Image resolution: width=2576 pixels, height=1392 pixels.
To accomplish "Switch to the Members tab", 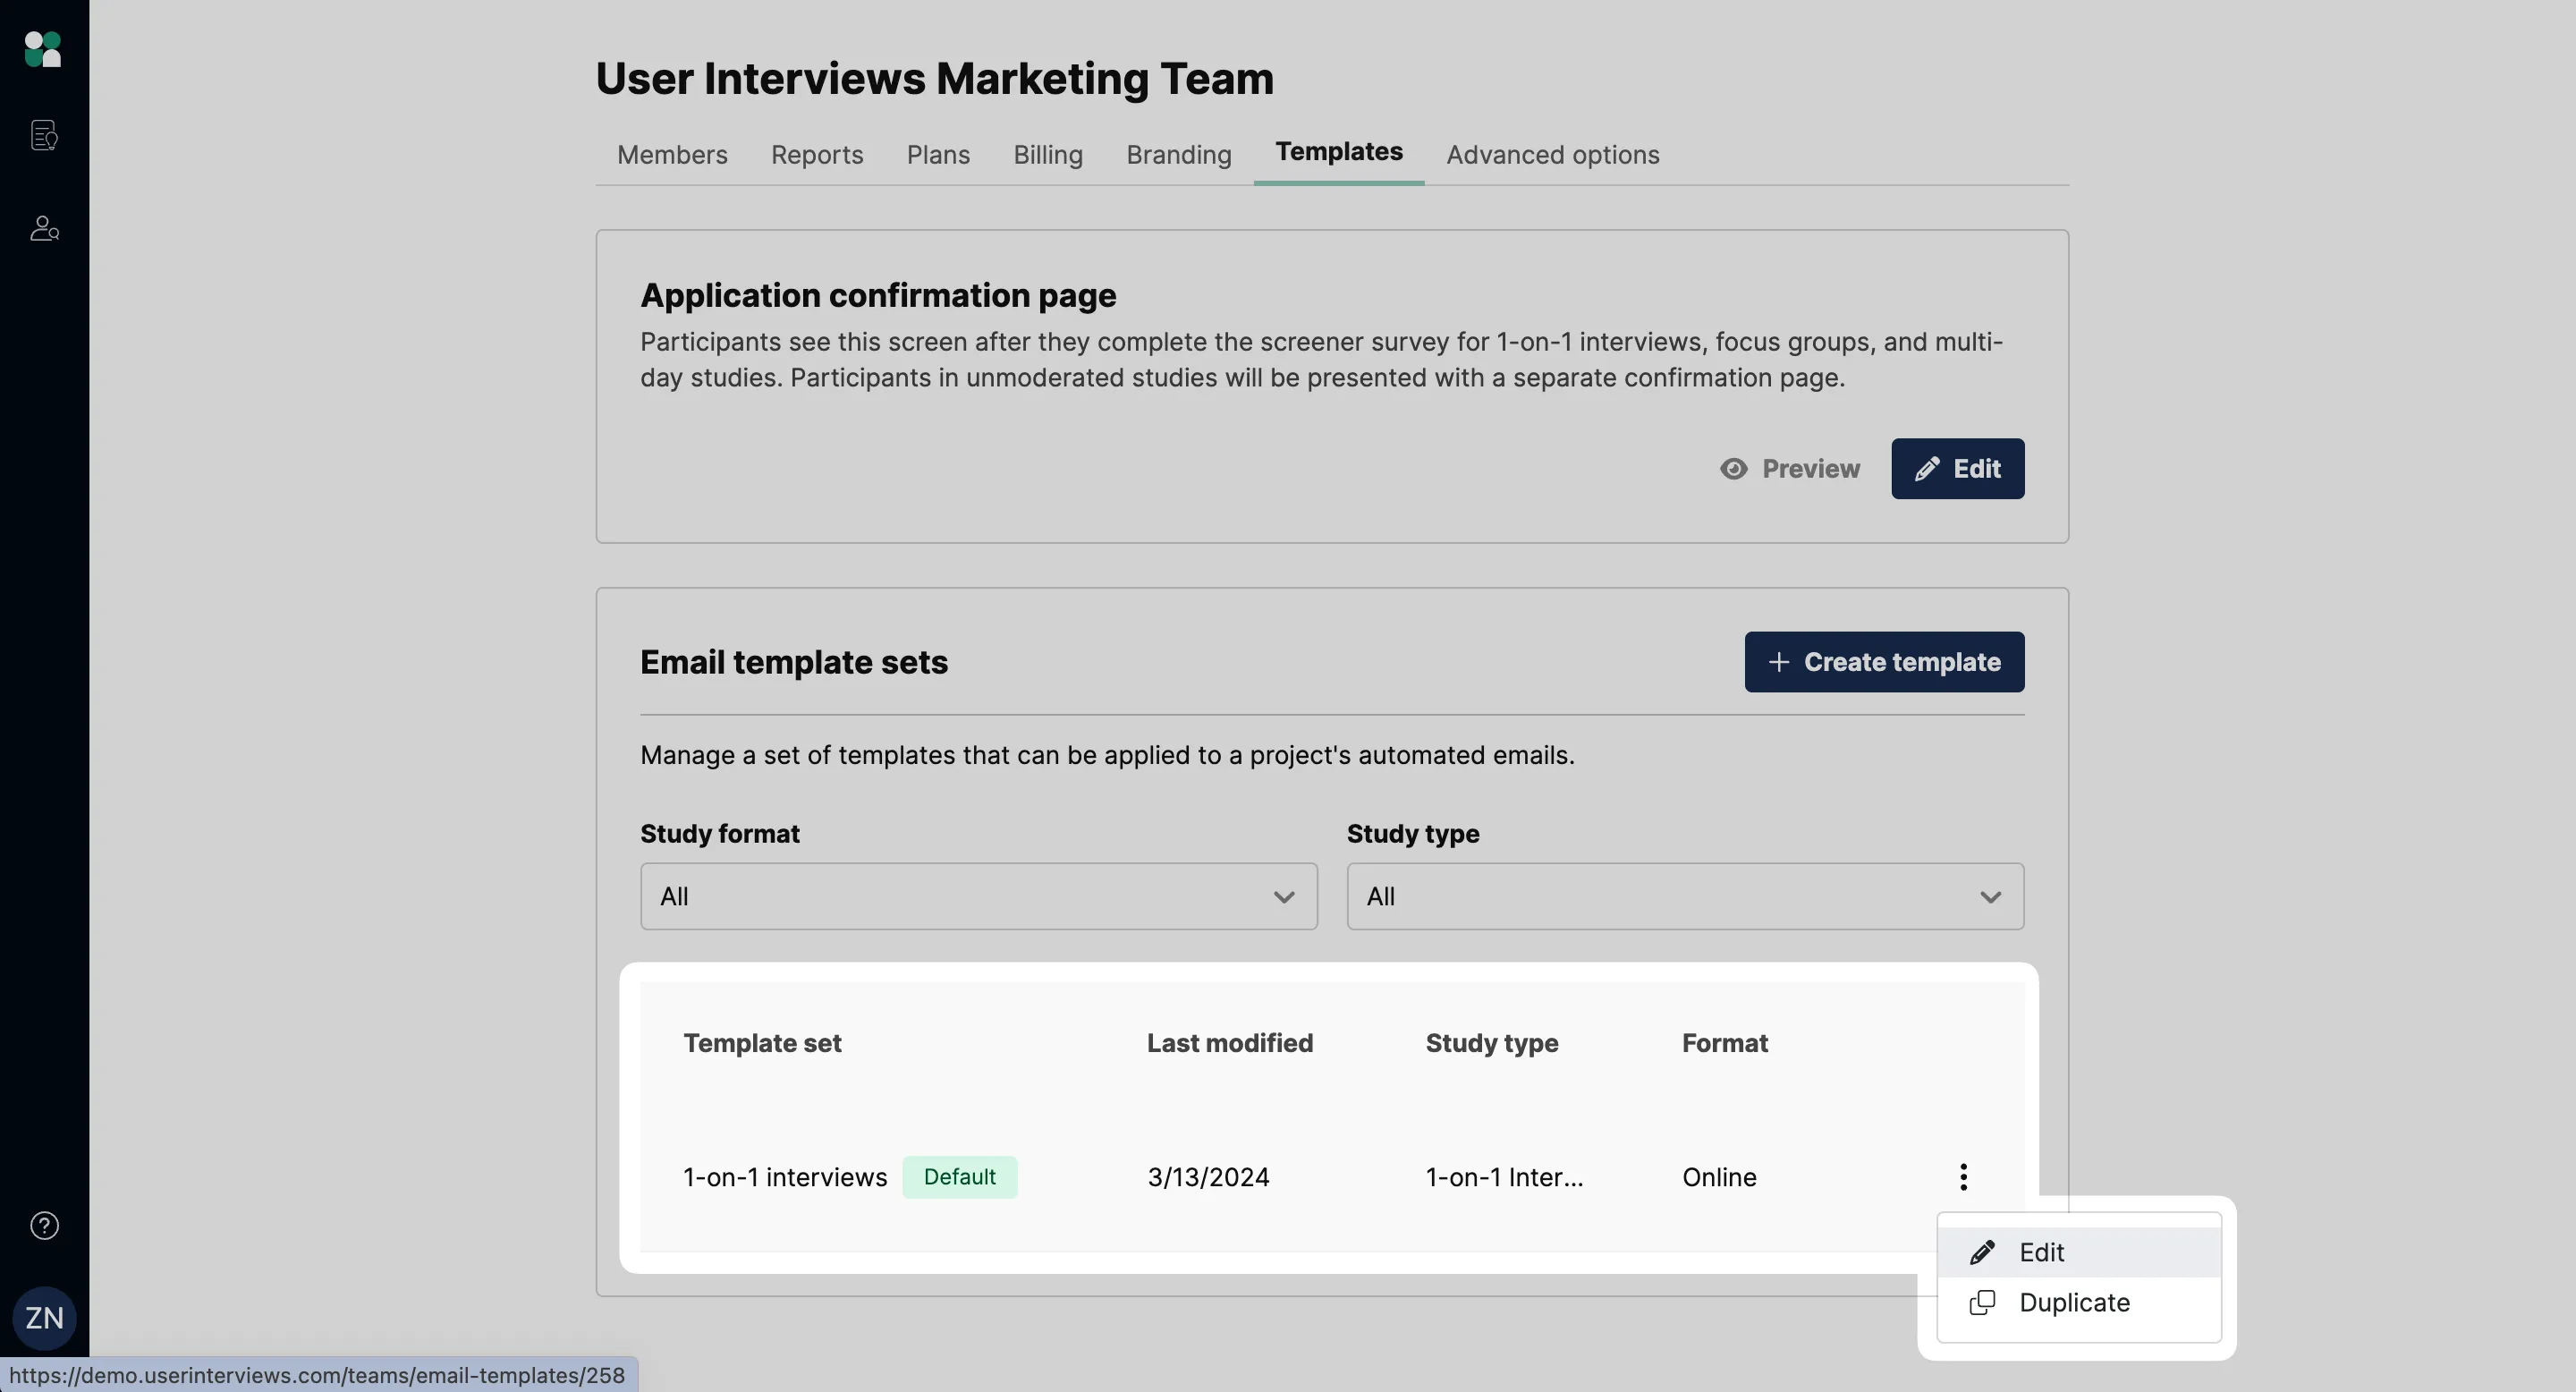I will (x=671, y=154).
